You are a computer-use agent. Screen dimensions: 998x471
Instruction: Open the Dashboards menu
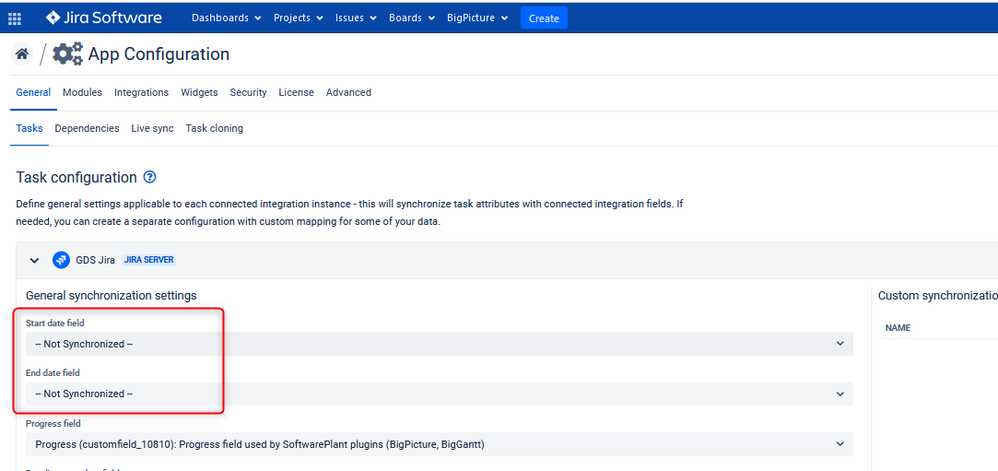pyautogui.click(x=227, y=18)
